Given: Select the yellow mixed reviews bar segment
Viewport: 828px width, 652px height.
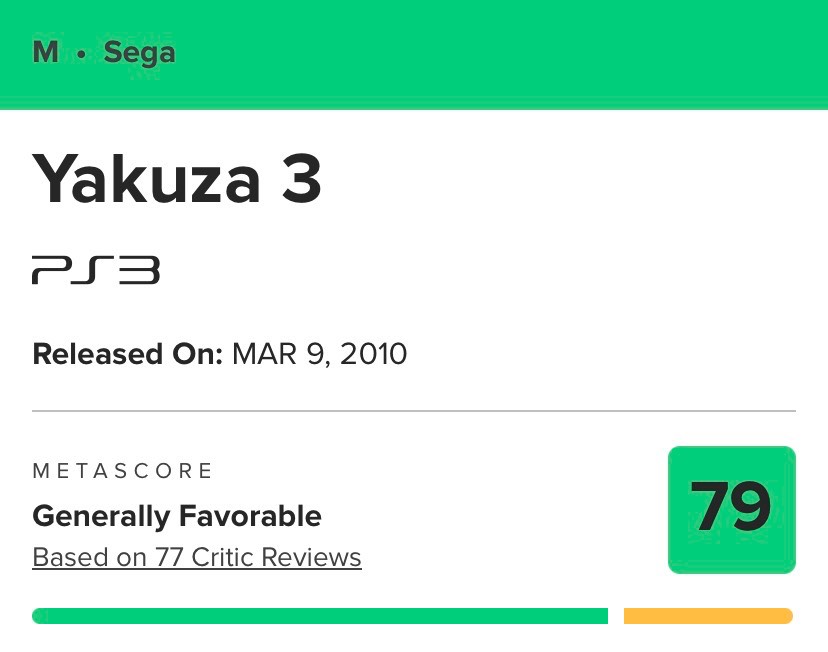Looking at the screenshot, I should [x=708, y=616].
